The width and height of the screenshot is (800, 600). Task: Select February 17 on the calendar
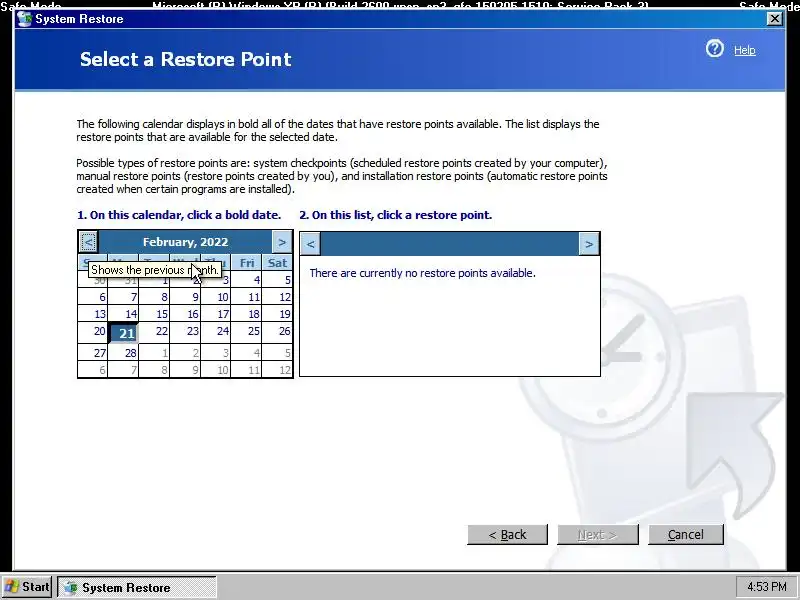[x=216, y=314]
